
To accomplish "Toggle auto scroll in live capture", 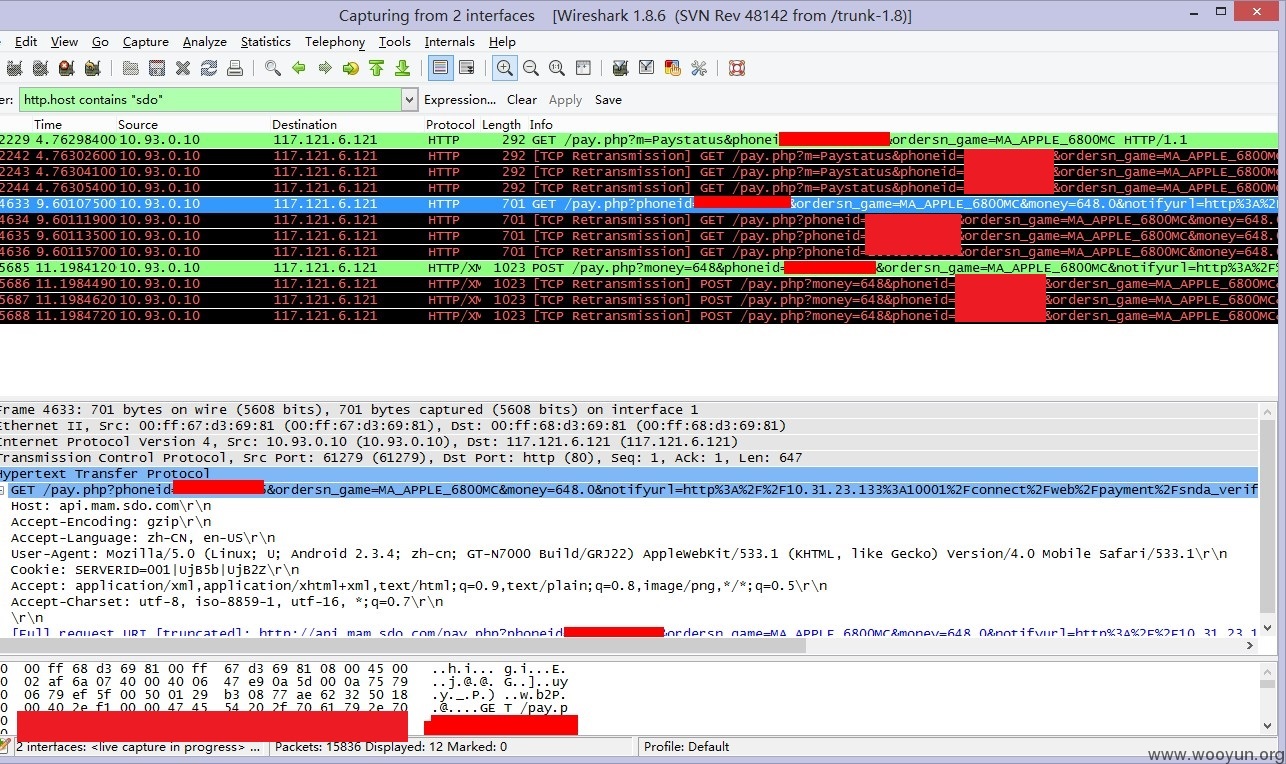I will click(466, 68).
